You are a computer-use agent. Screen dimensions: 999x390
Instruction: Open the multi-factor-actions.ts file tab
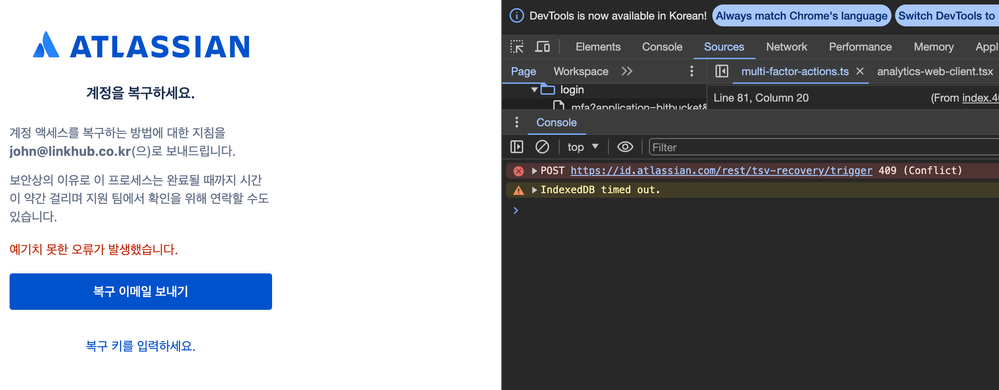click(794, 71)
